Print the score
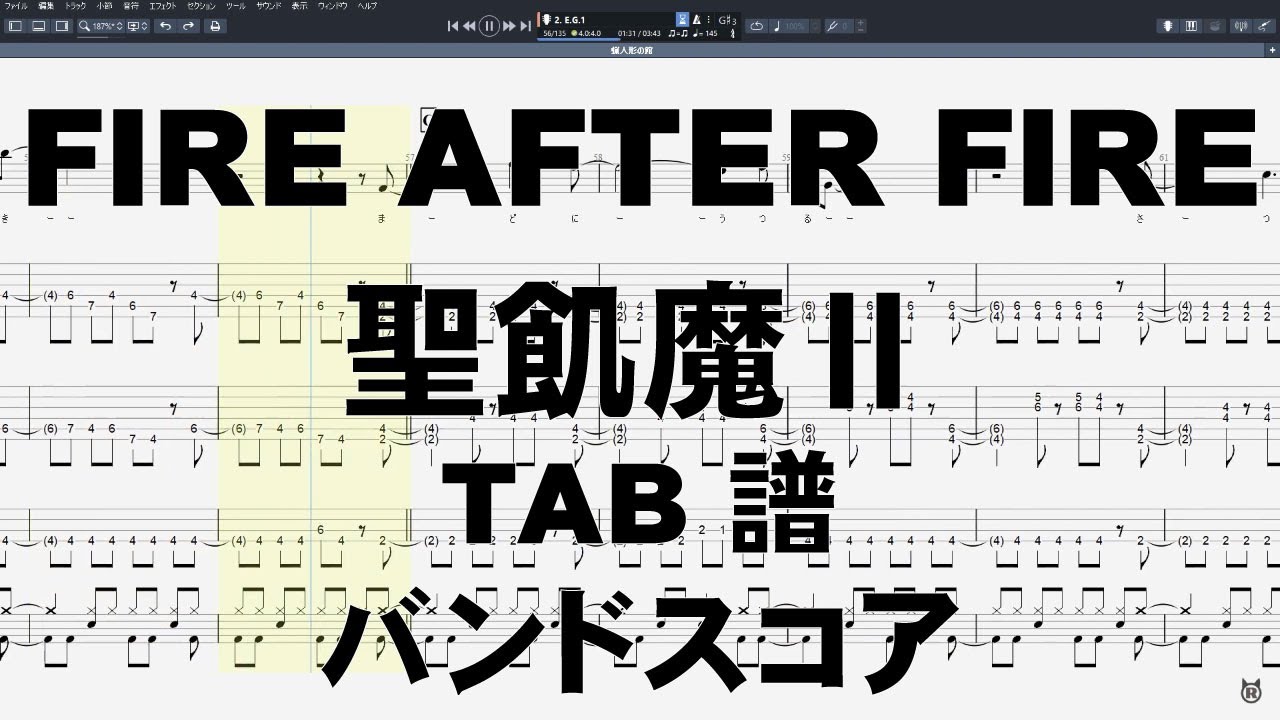This screenshot has width=1280, height=720. point(215,26)
